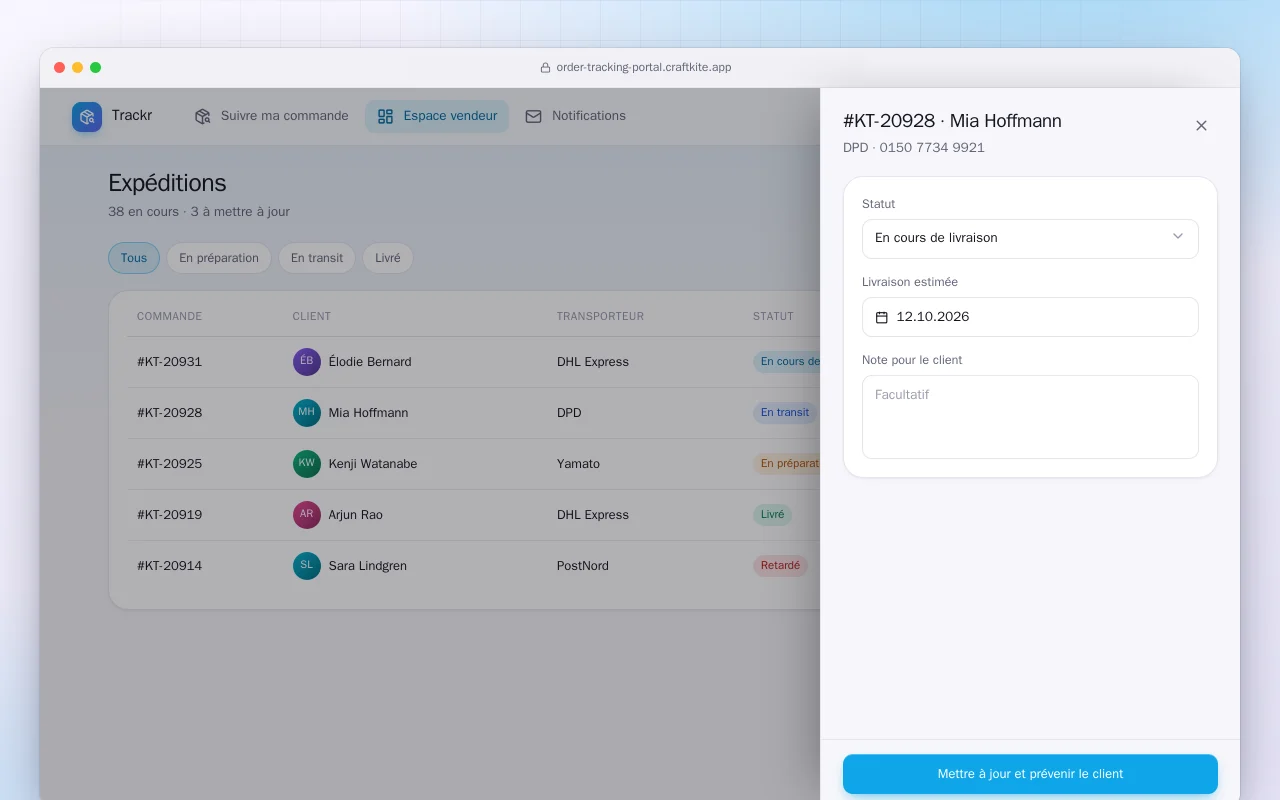Click the chevron arrow in Statut select
1280x800 pixels.
(x=1177, y=237)
